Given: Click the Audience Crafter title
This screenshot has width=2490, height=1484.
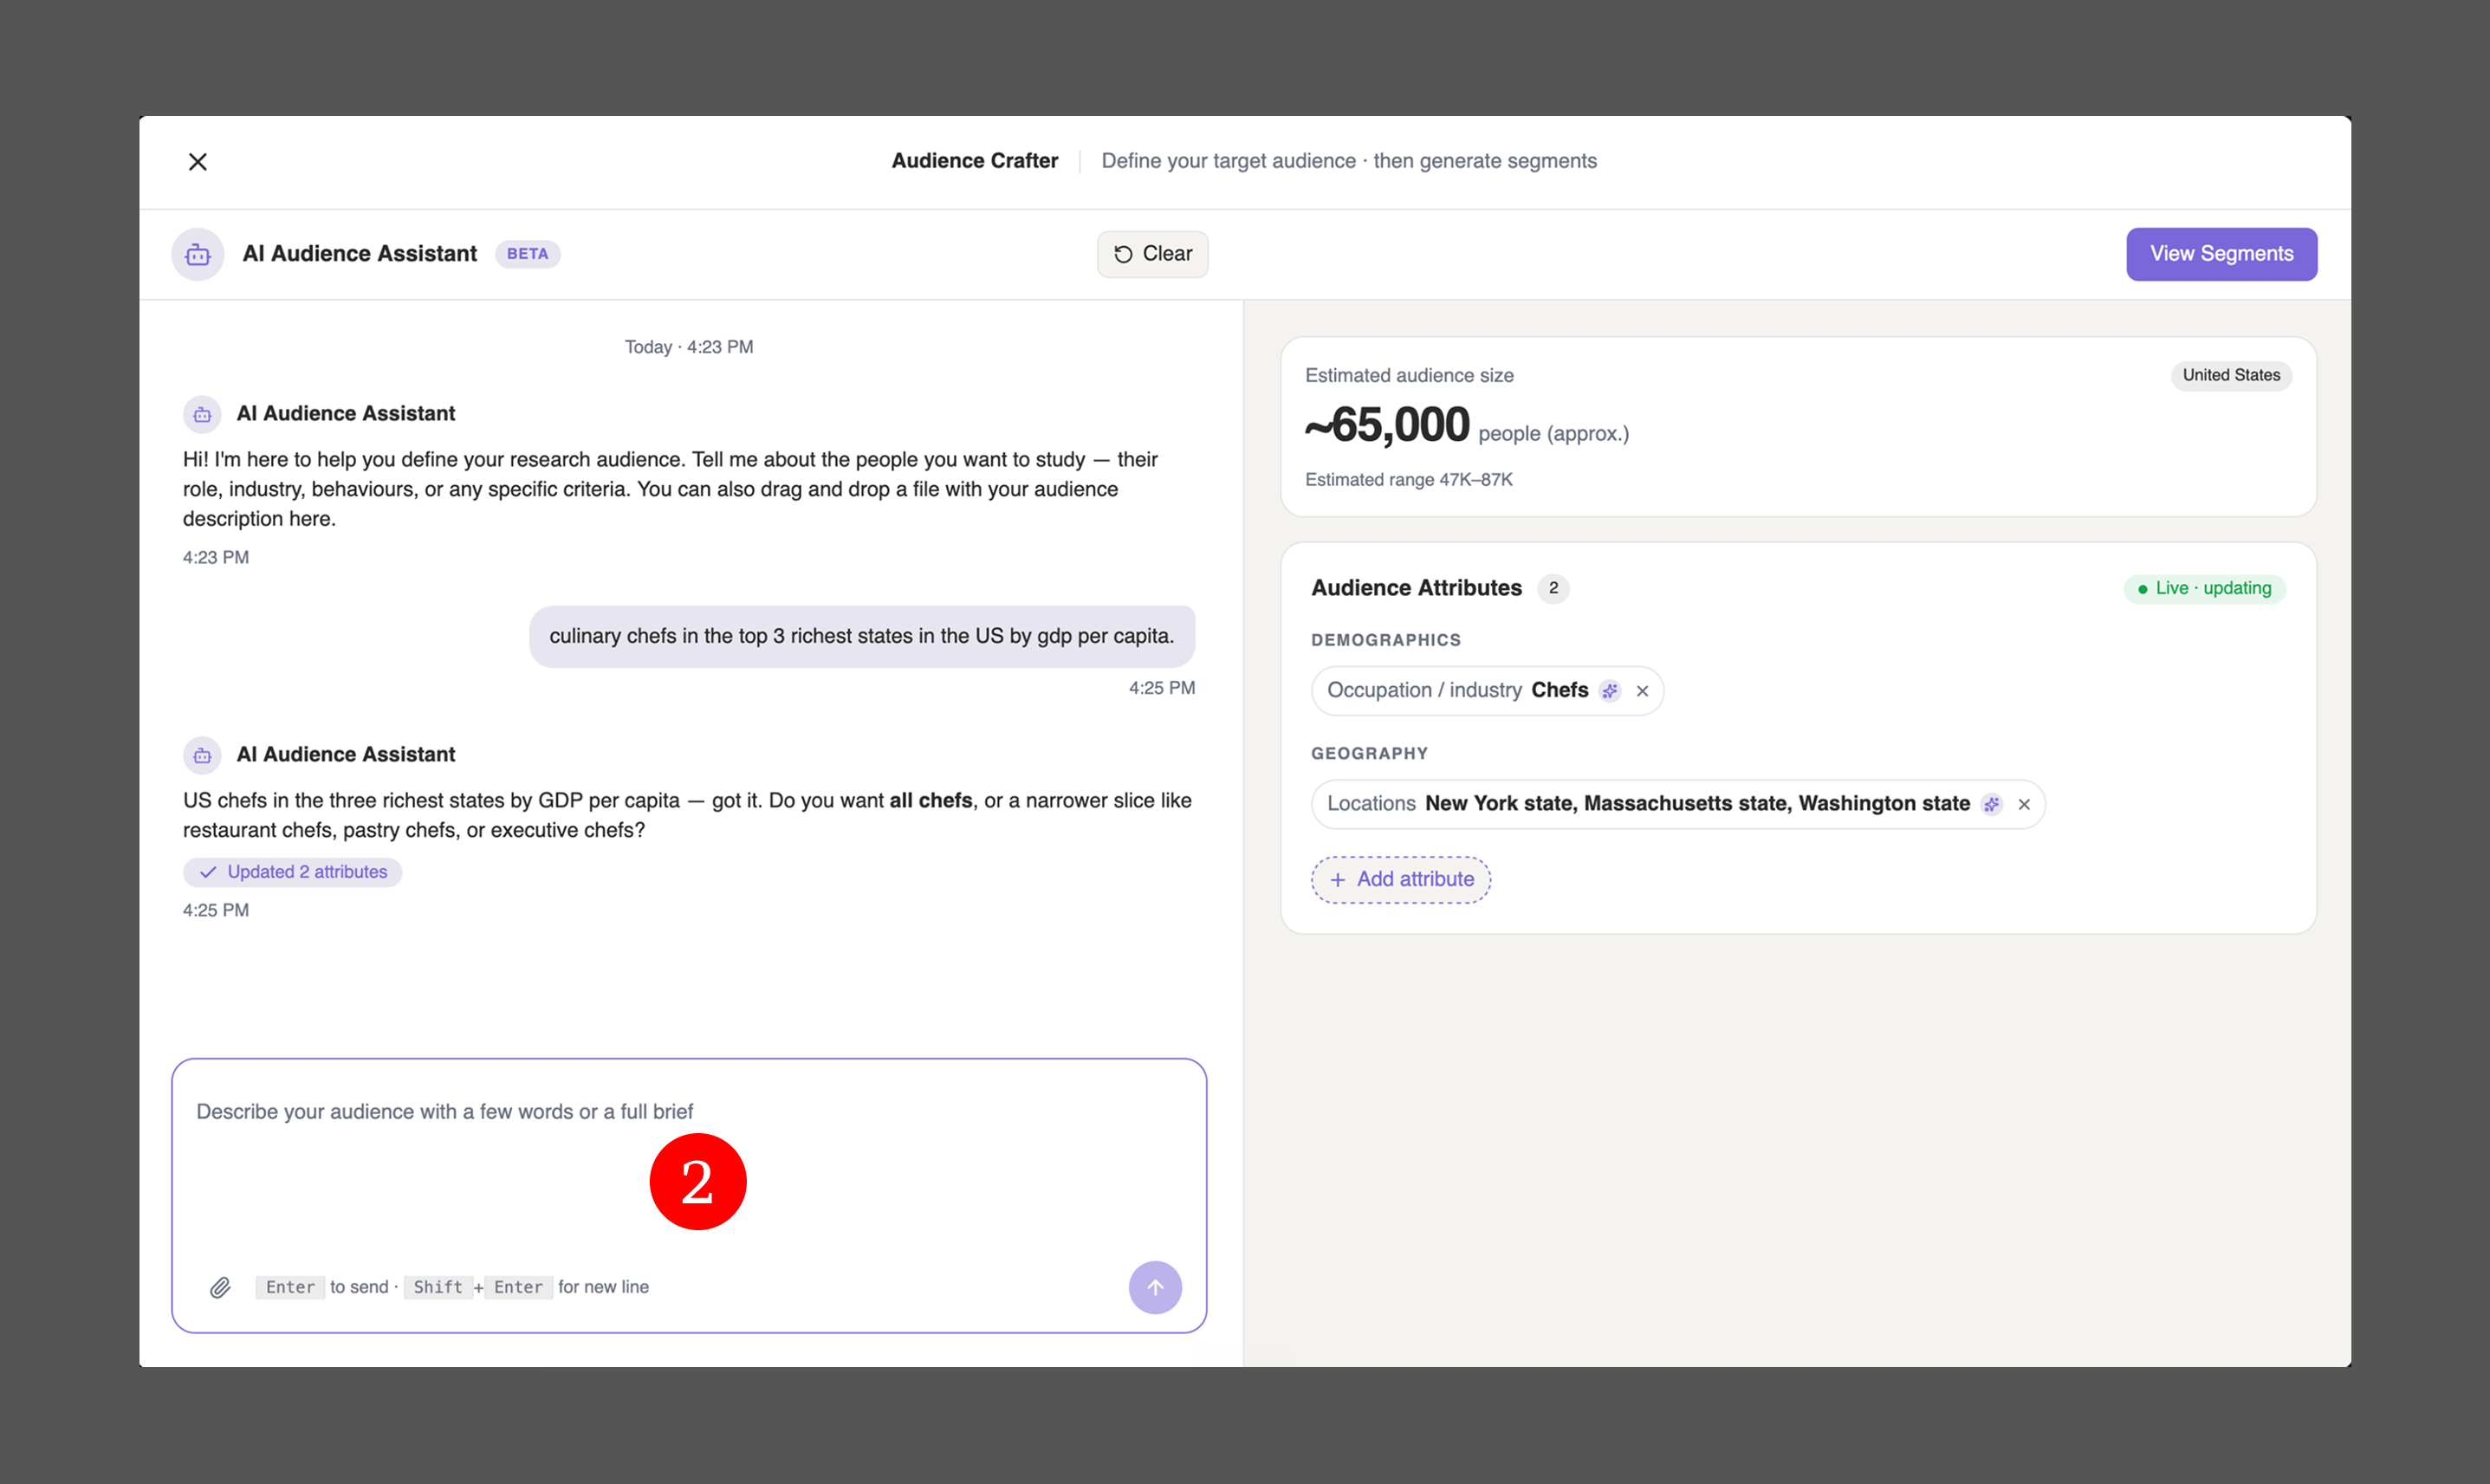Looking at the screenshot, I should (974, 161).
